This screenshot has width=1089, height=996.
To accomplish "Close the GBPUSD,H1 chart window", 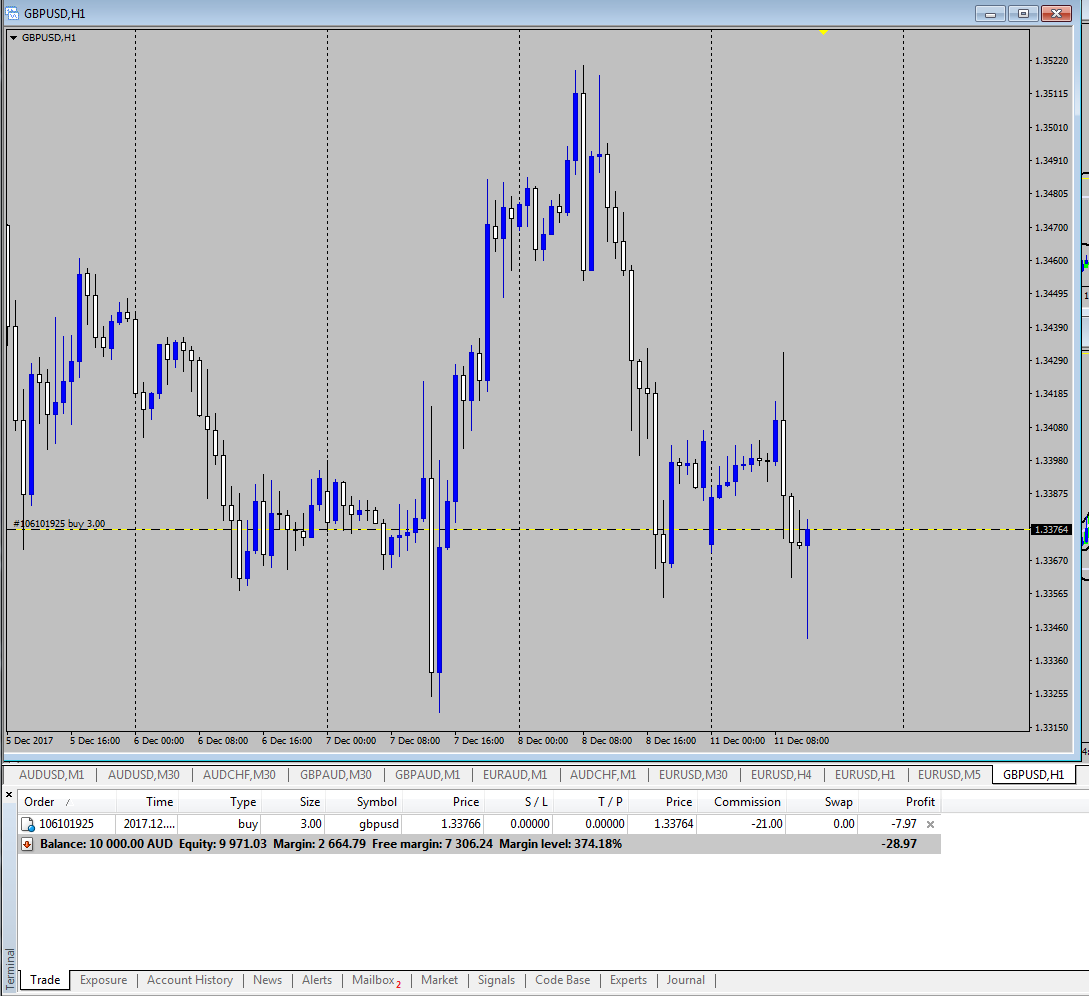I will point(1056,13).
